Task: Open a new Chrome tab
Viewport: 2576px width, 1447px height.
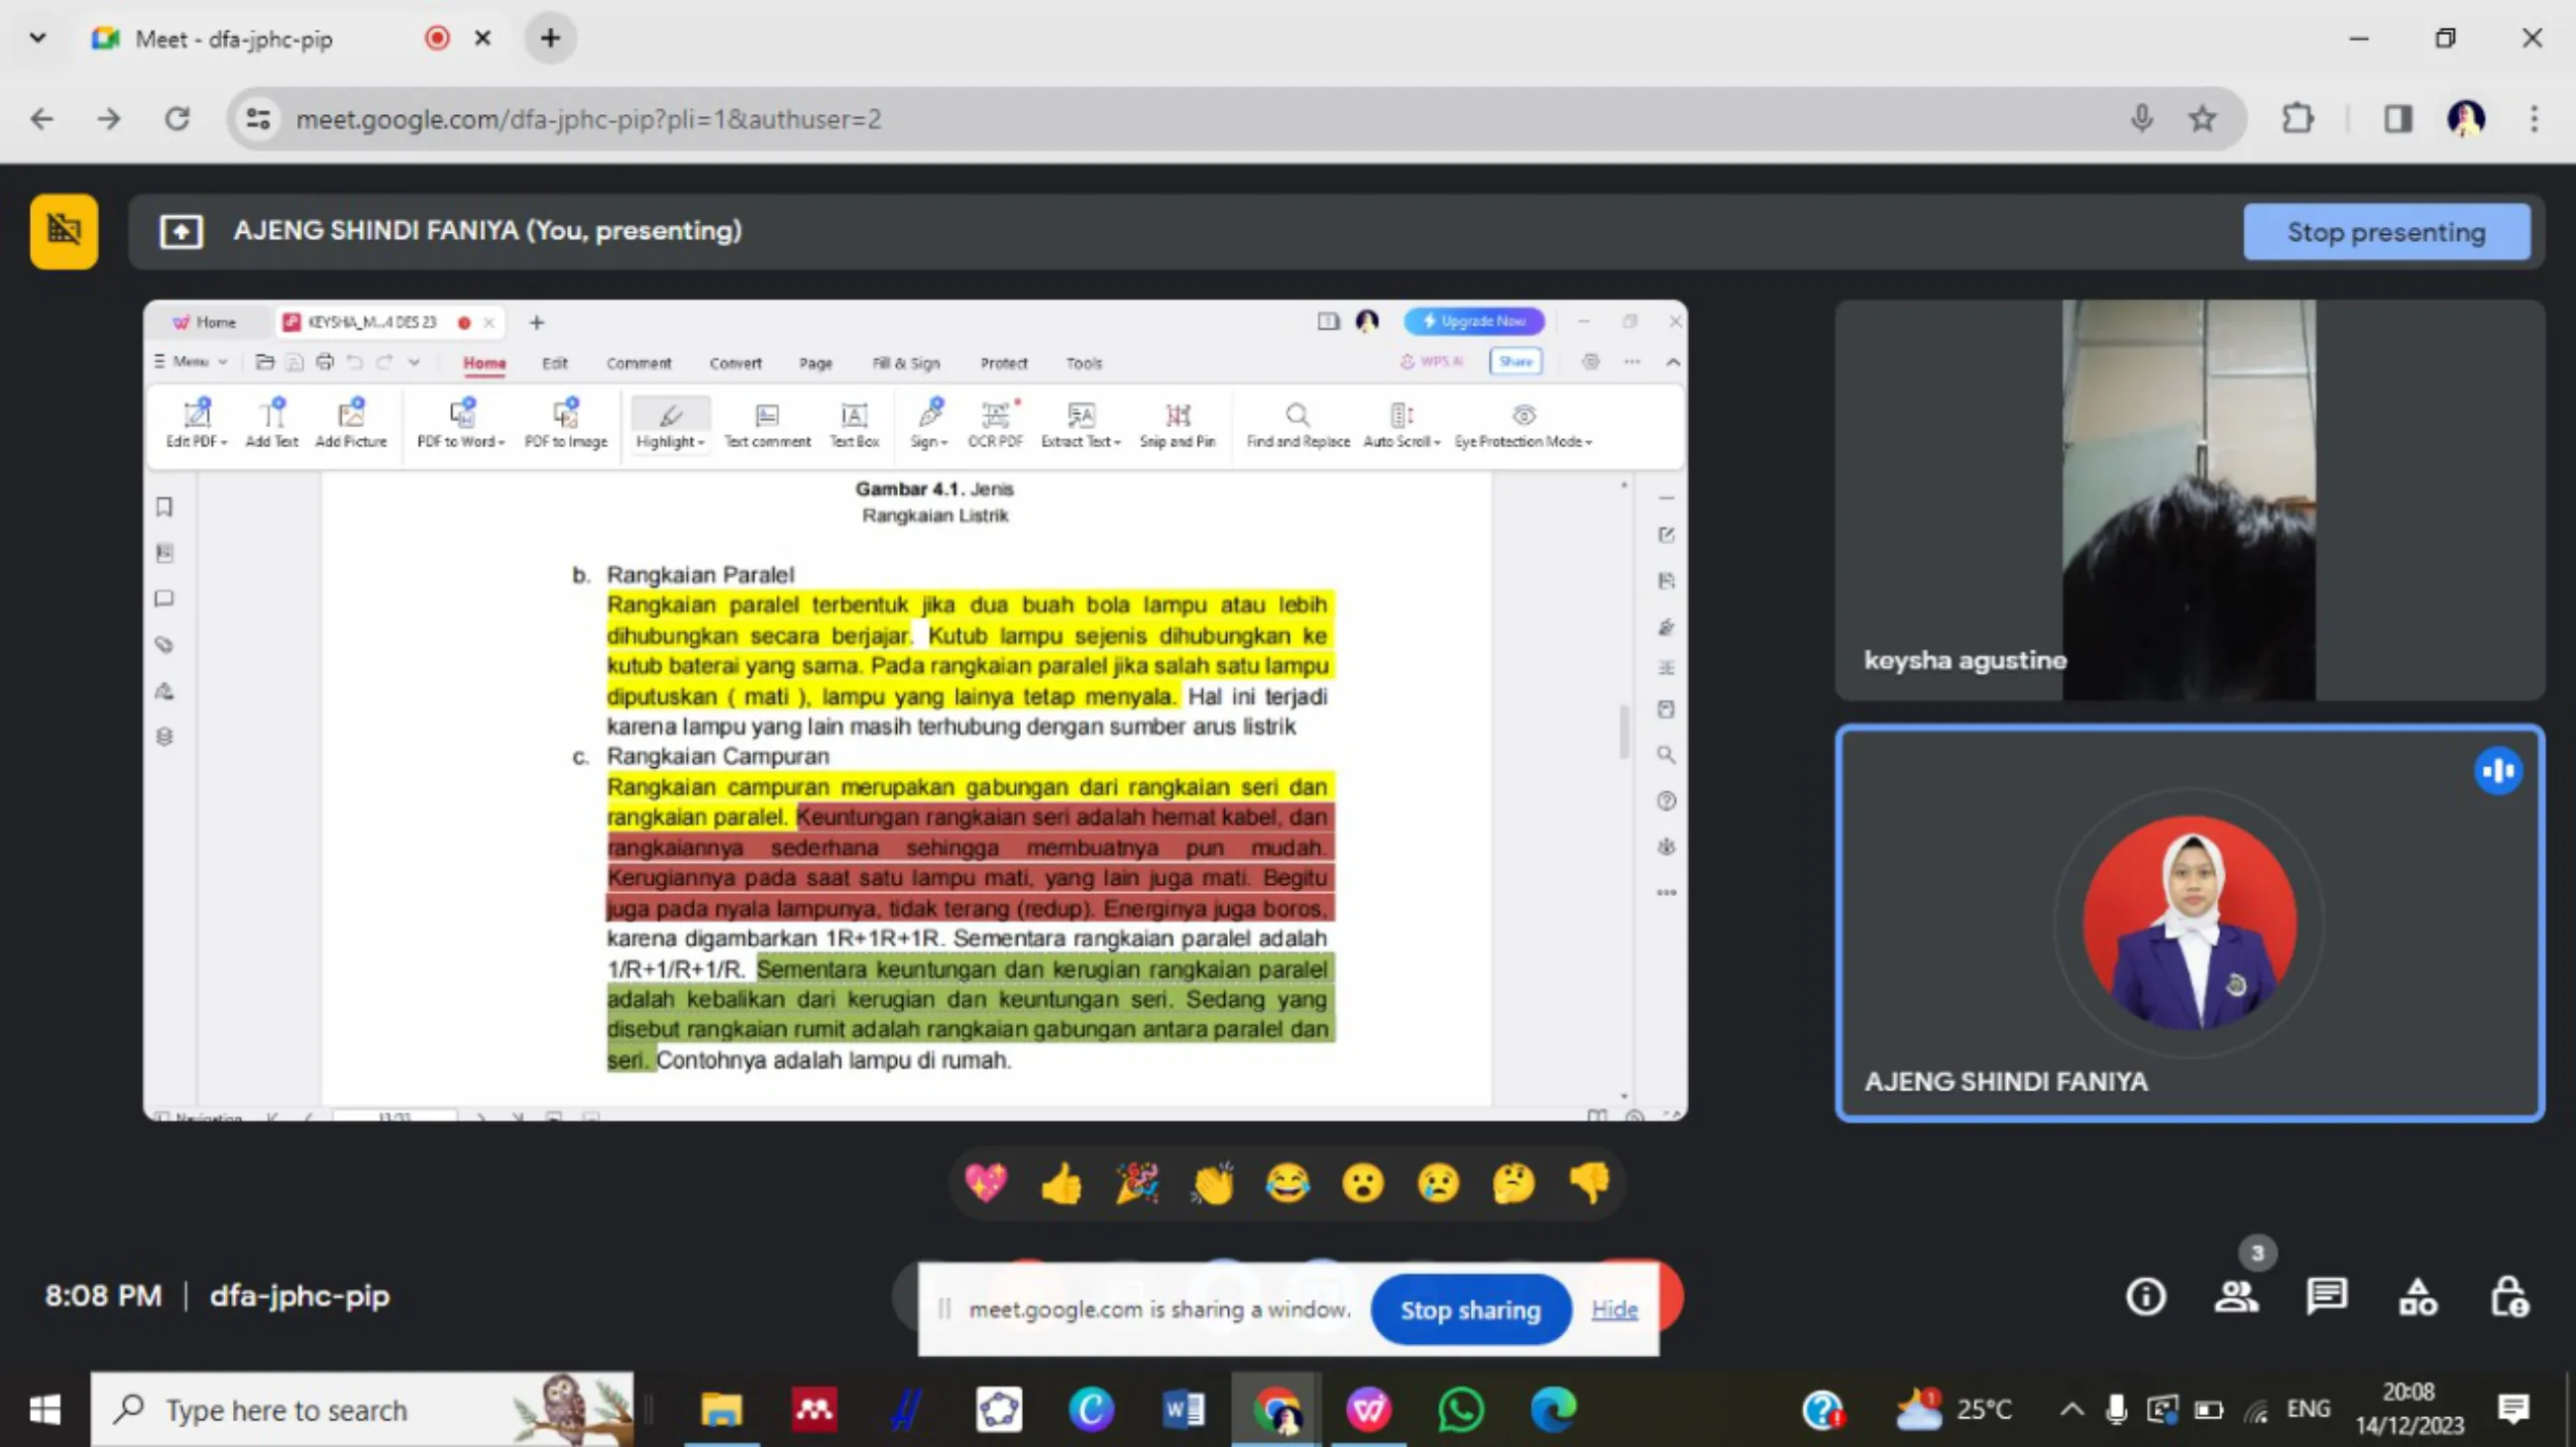Action: coord(550,38)
